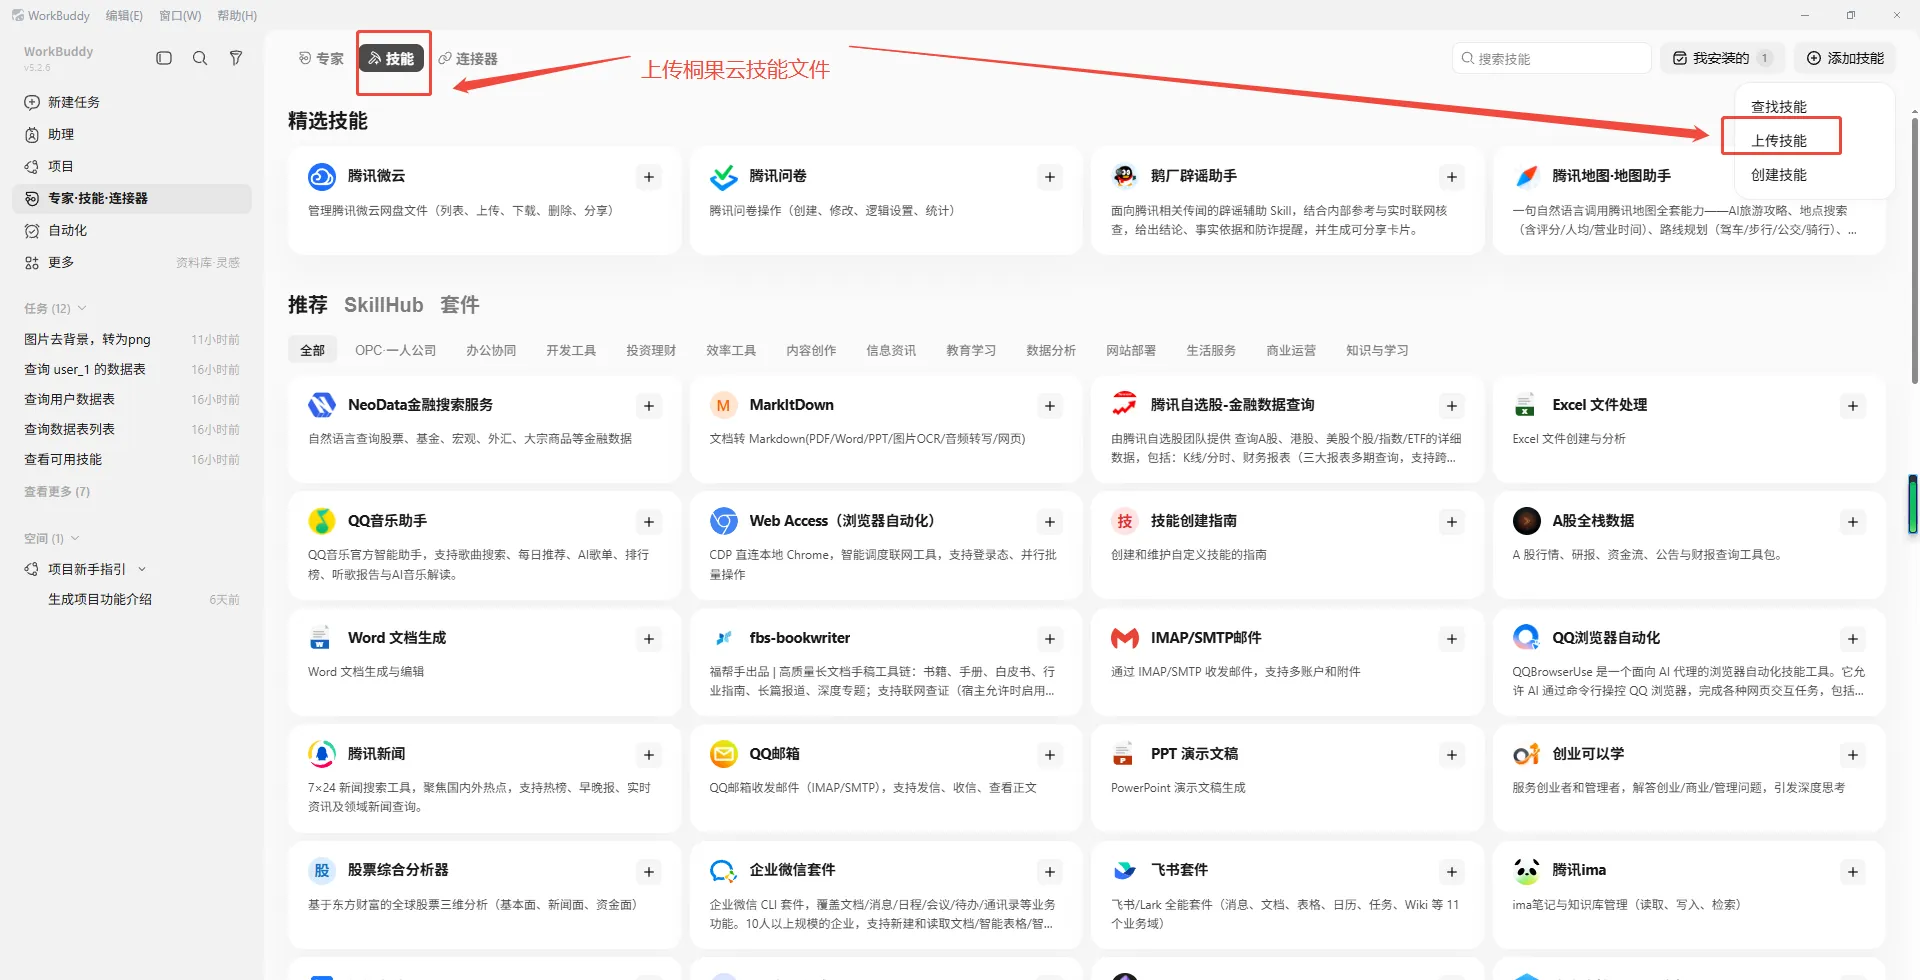
Task: Open 助理 in the sidebar
Action: tap(132, 134)
